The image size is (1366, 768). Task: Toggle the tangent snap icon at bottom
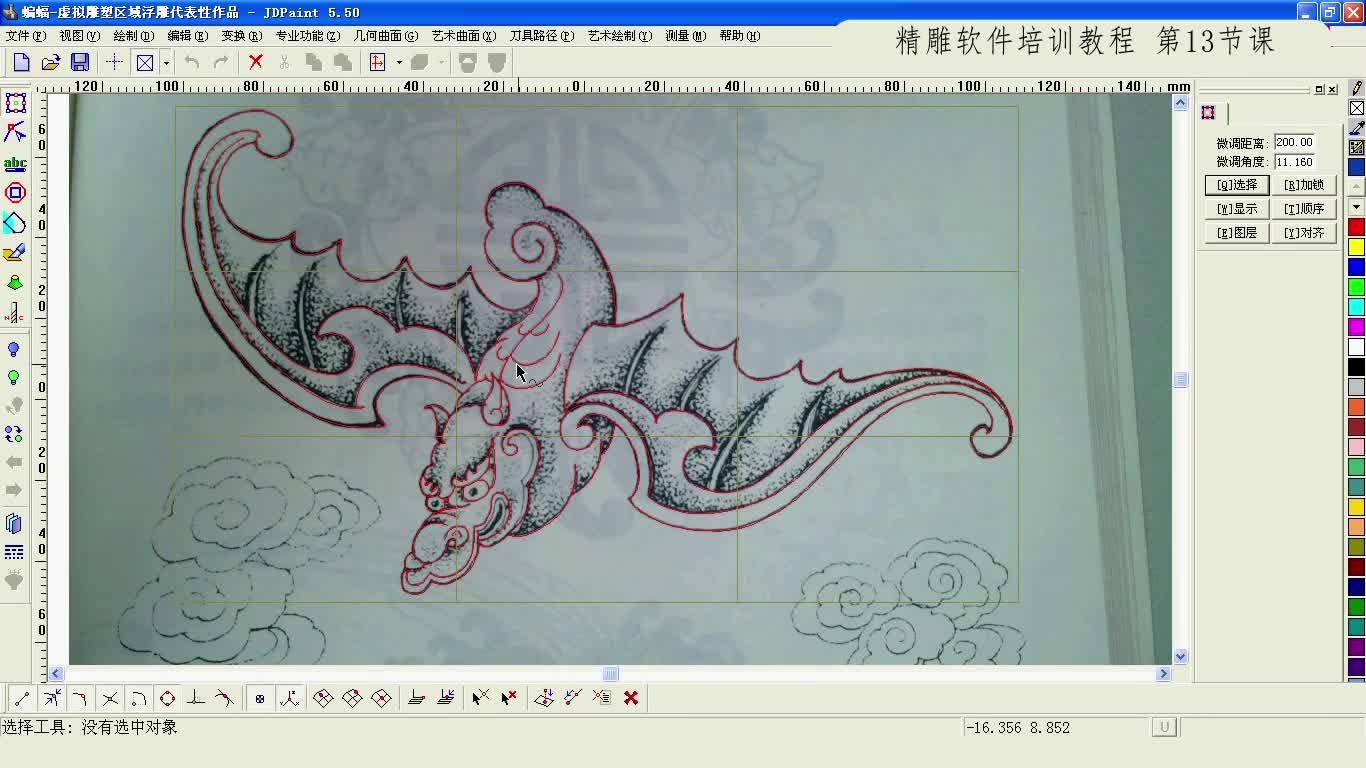[x=226, y=698]
